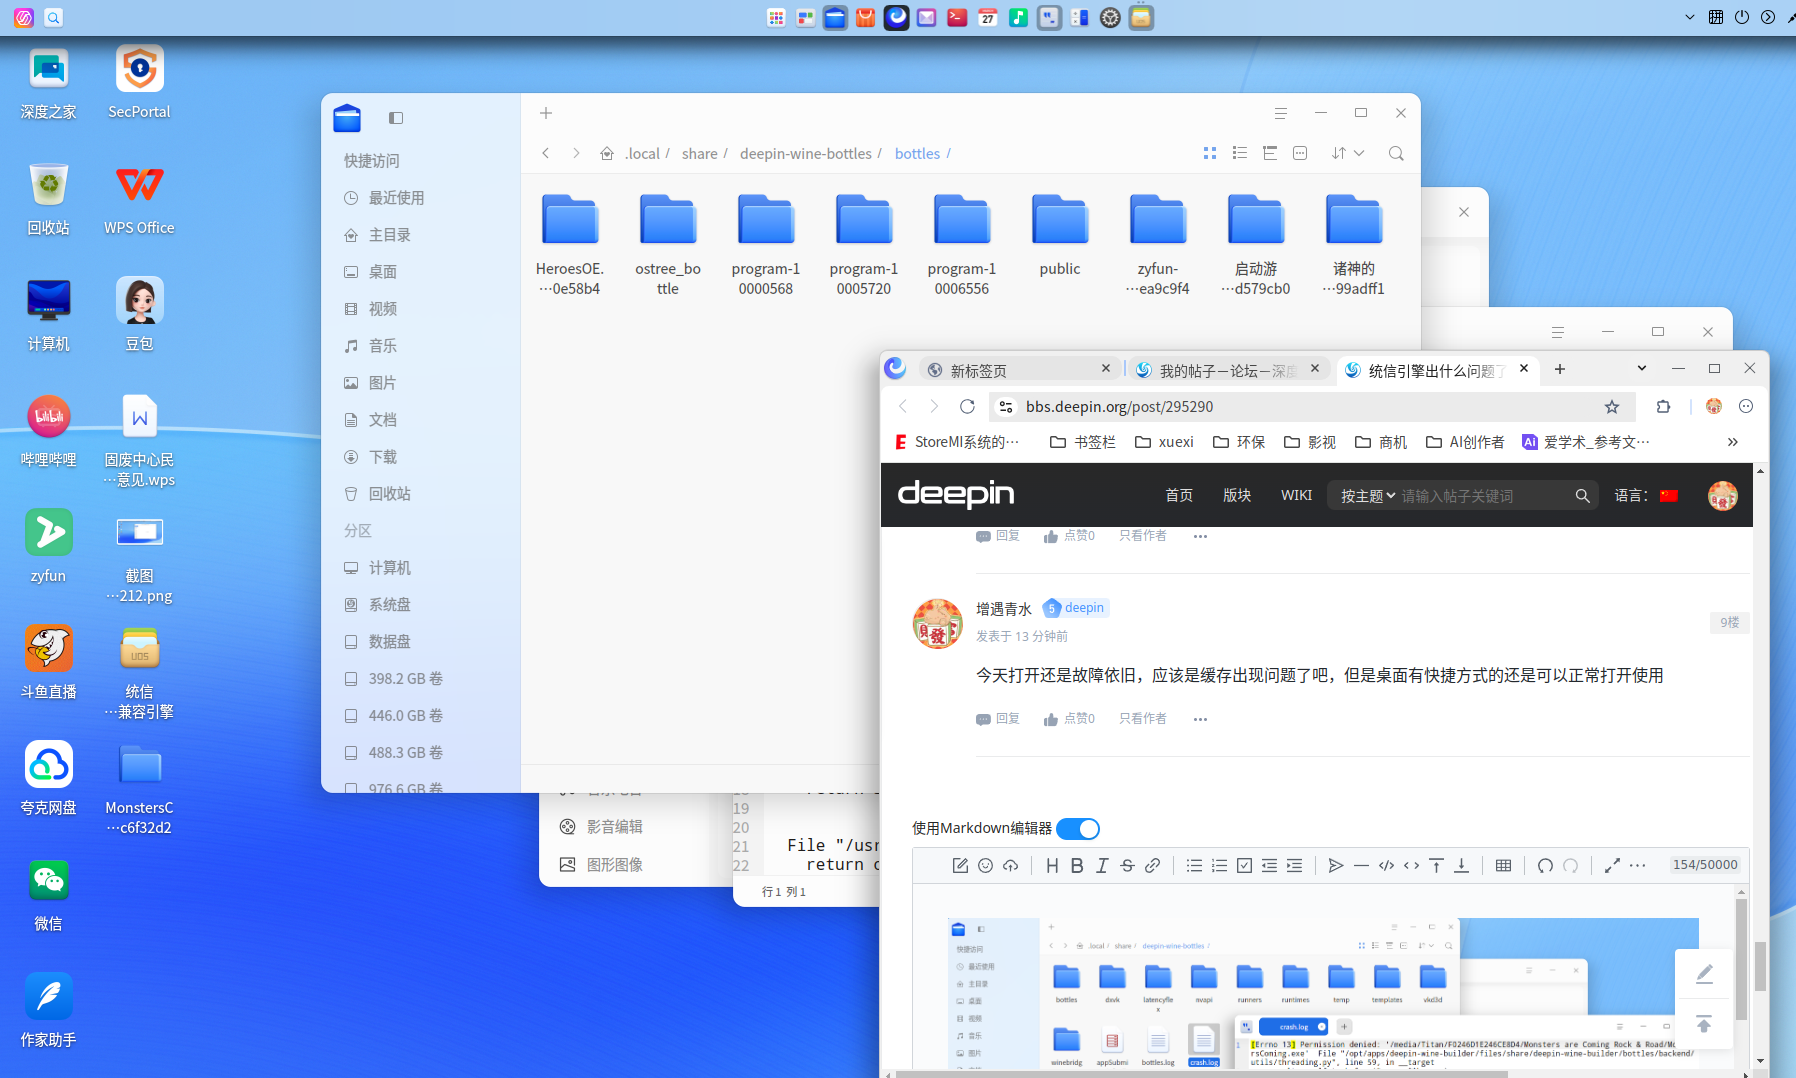Click the task list checkbox toolbar icon
This screenshot has width=1796, height=1078.
coord(1244,866)
